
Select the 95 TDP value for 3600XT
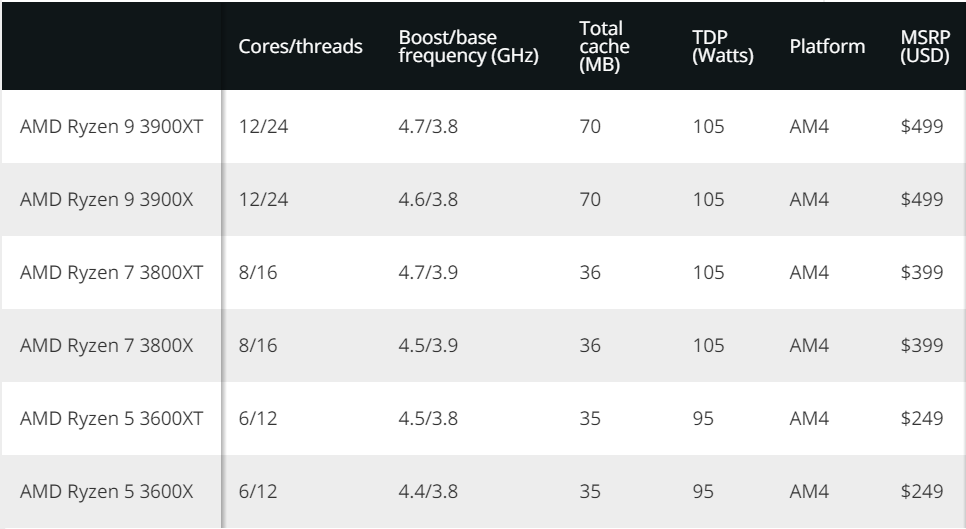(702, 419)
